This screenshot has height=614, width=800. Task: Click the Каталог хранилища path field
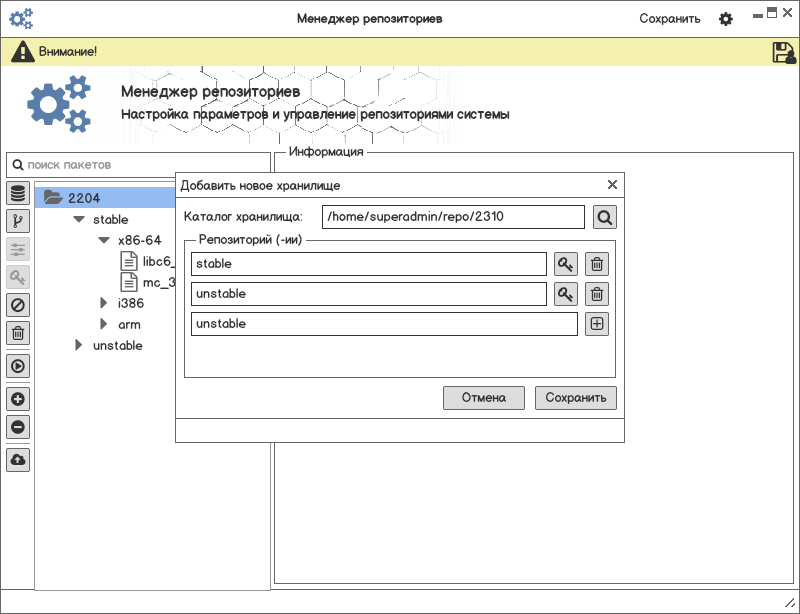click(x=453, y=217)
